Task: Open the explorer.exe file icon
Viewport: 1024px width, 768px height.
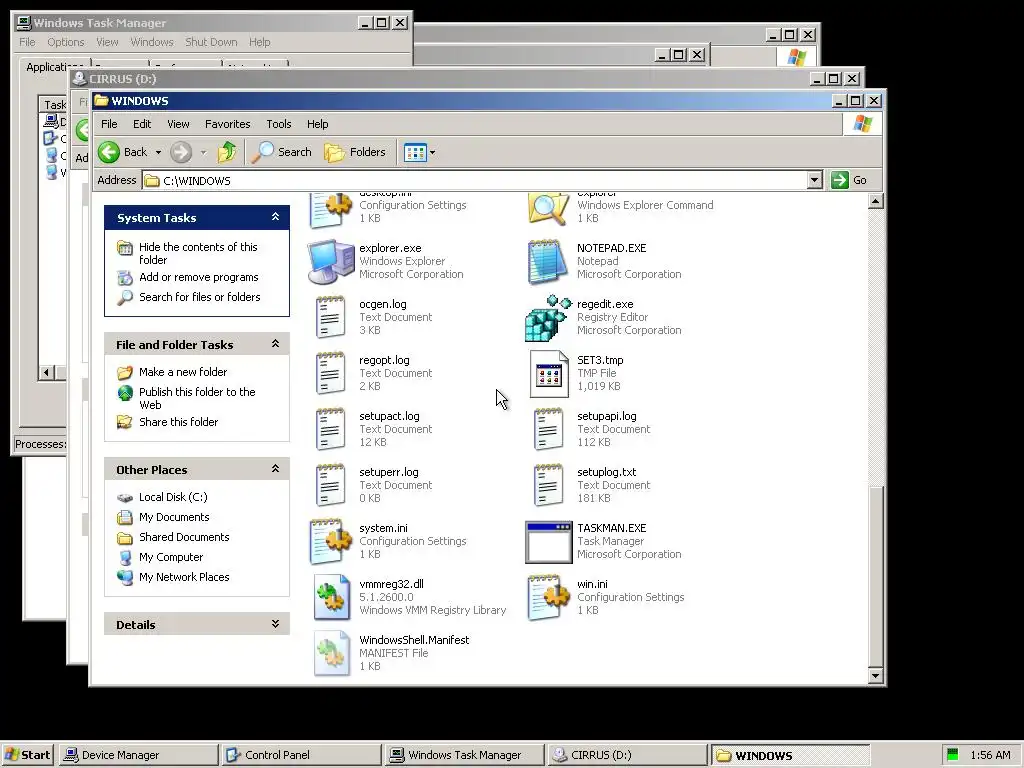Action: tap(331, 261)
